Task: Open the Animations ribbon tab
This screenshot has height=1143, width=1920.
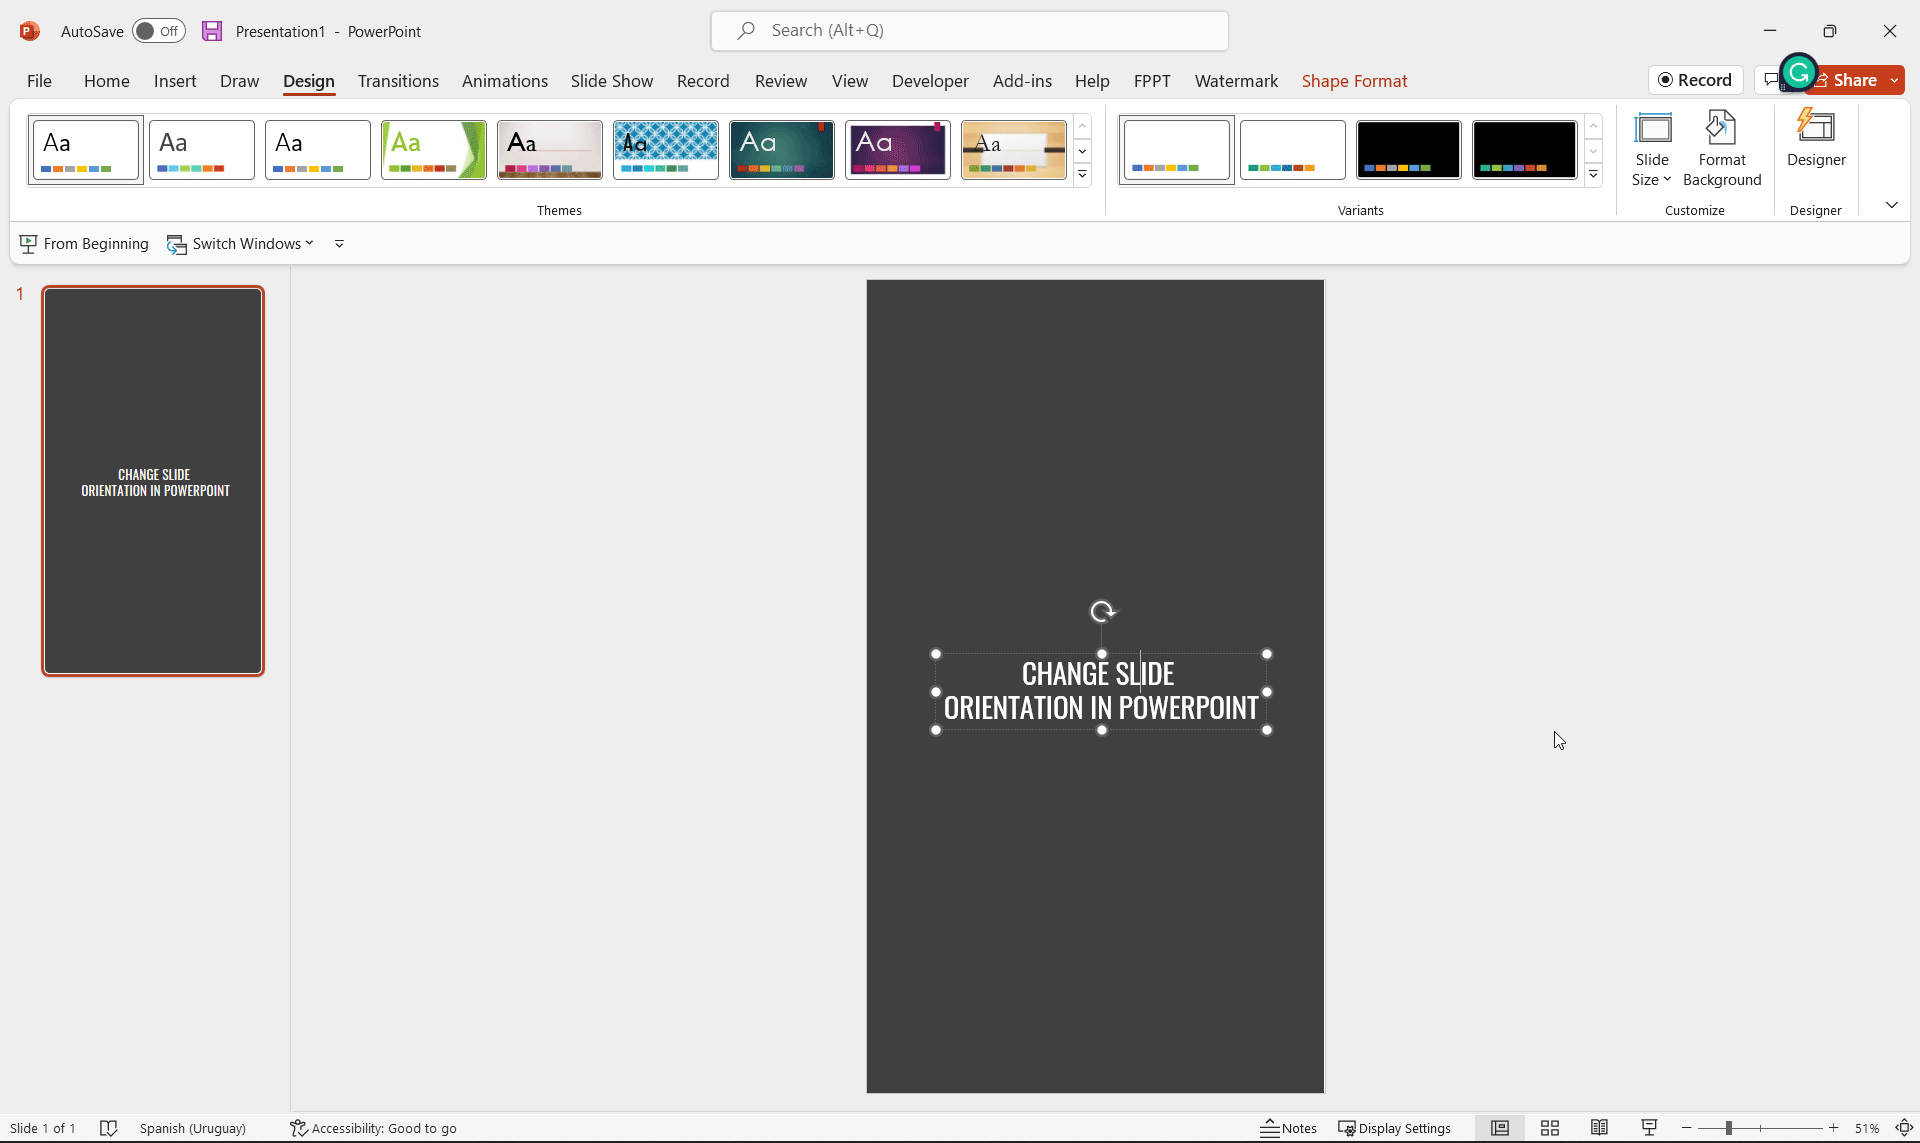Action: [503, 80]
